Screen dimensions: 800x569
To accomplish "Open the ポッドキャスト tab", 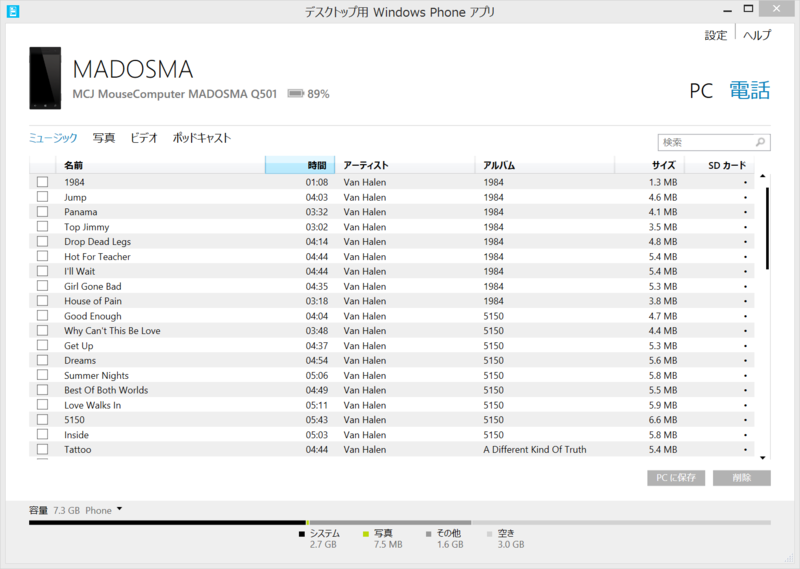I will point(202,138).
